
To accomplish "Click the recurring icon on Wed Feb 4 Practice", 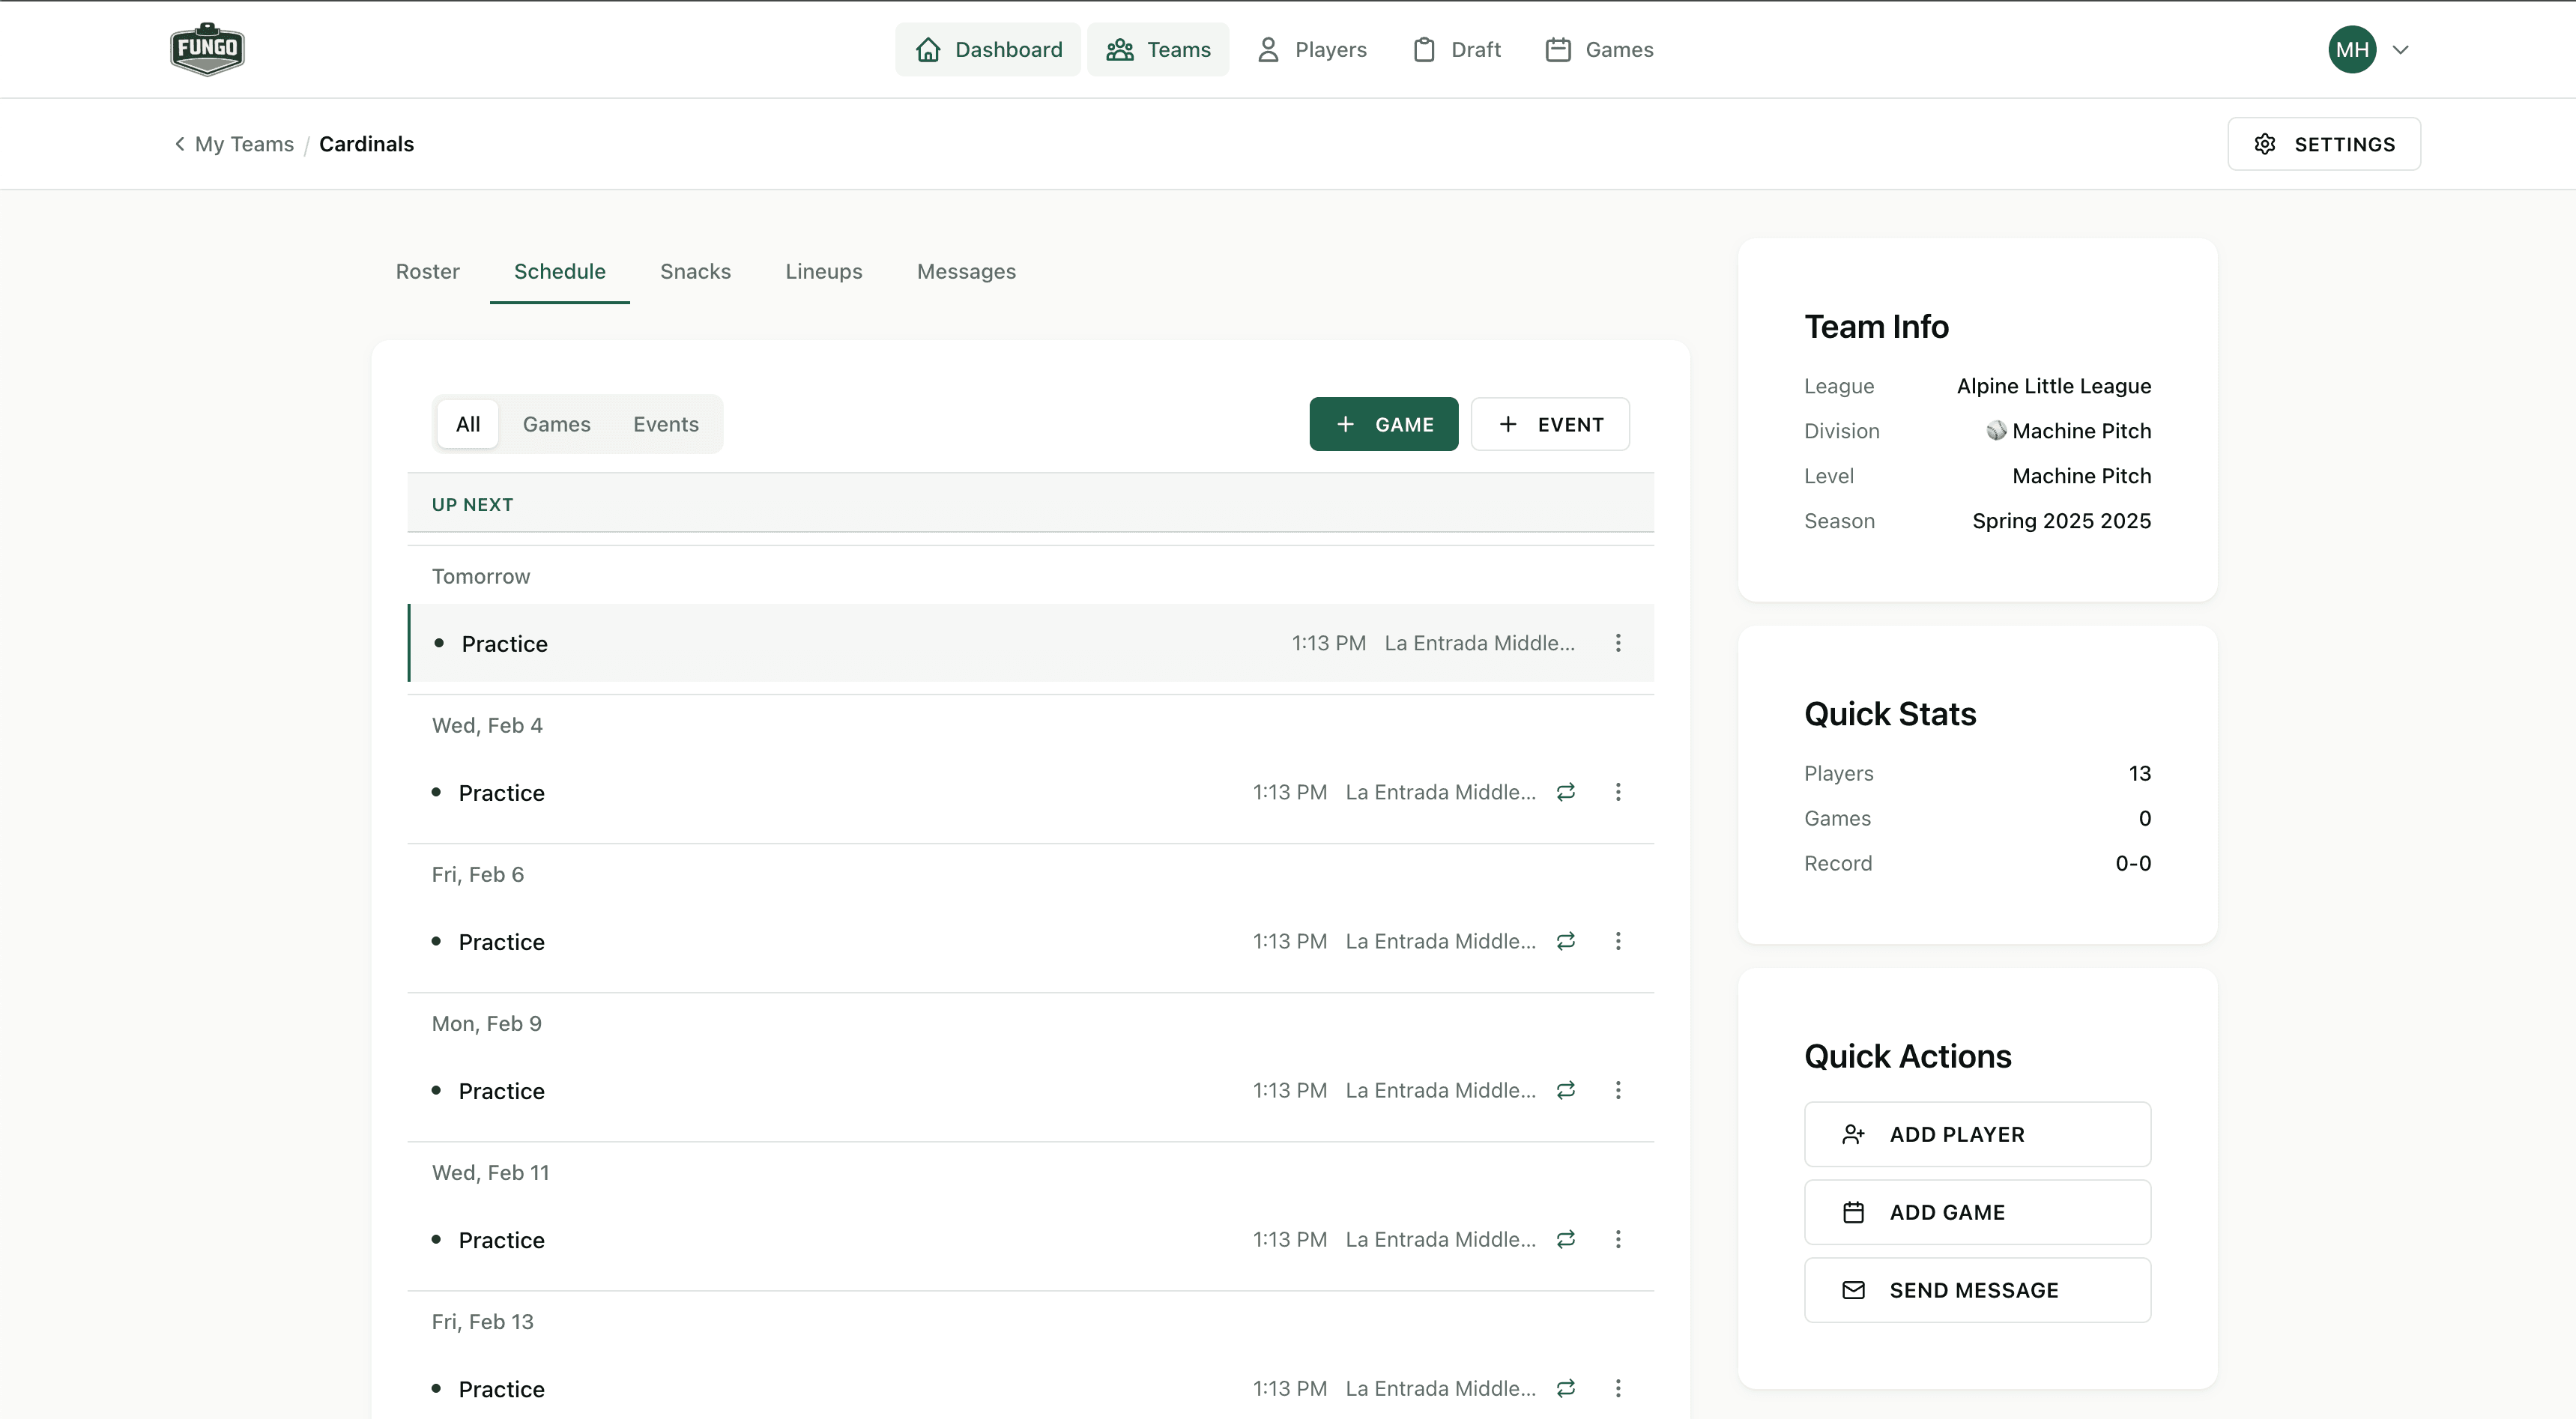I will 1566,791.
